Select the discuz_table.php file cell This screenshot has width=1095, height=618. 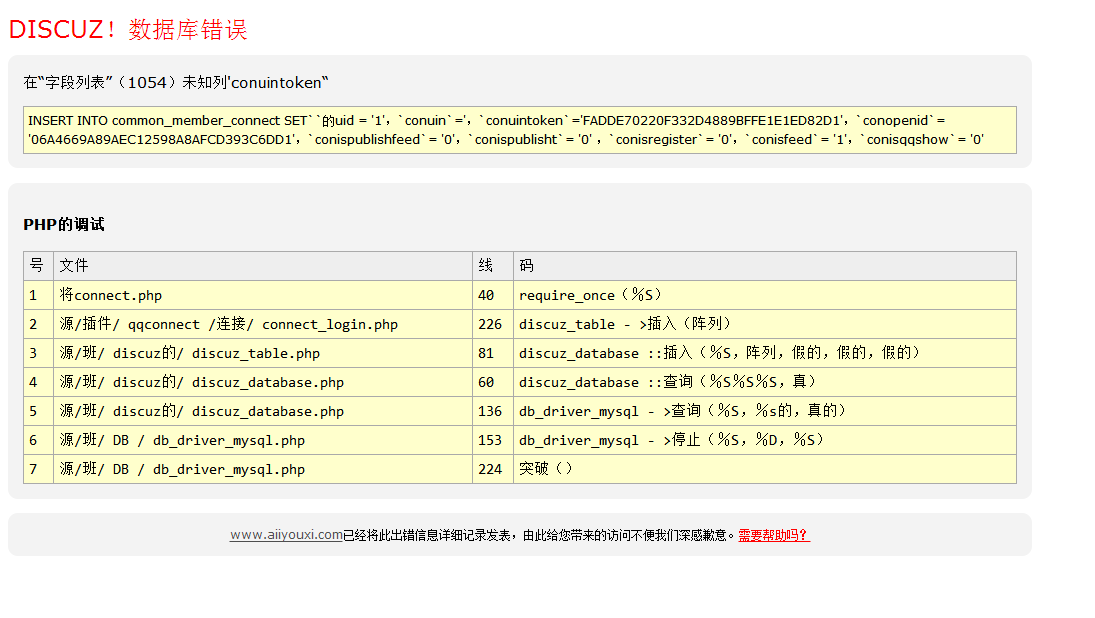(190, 353)
